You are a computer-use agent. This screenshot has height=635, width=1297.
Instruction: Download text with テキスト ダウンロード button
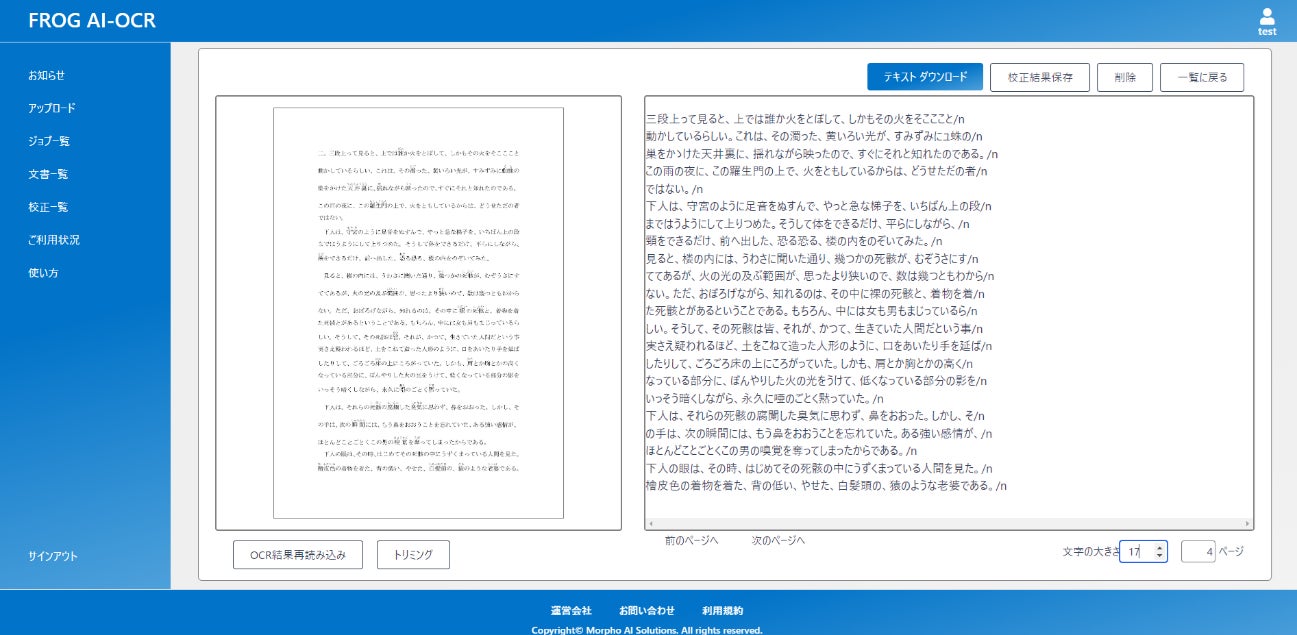click(924, 76)
